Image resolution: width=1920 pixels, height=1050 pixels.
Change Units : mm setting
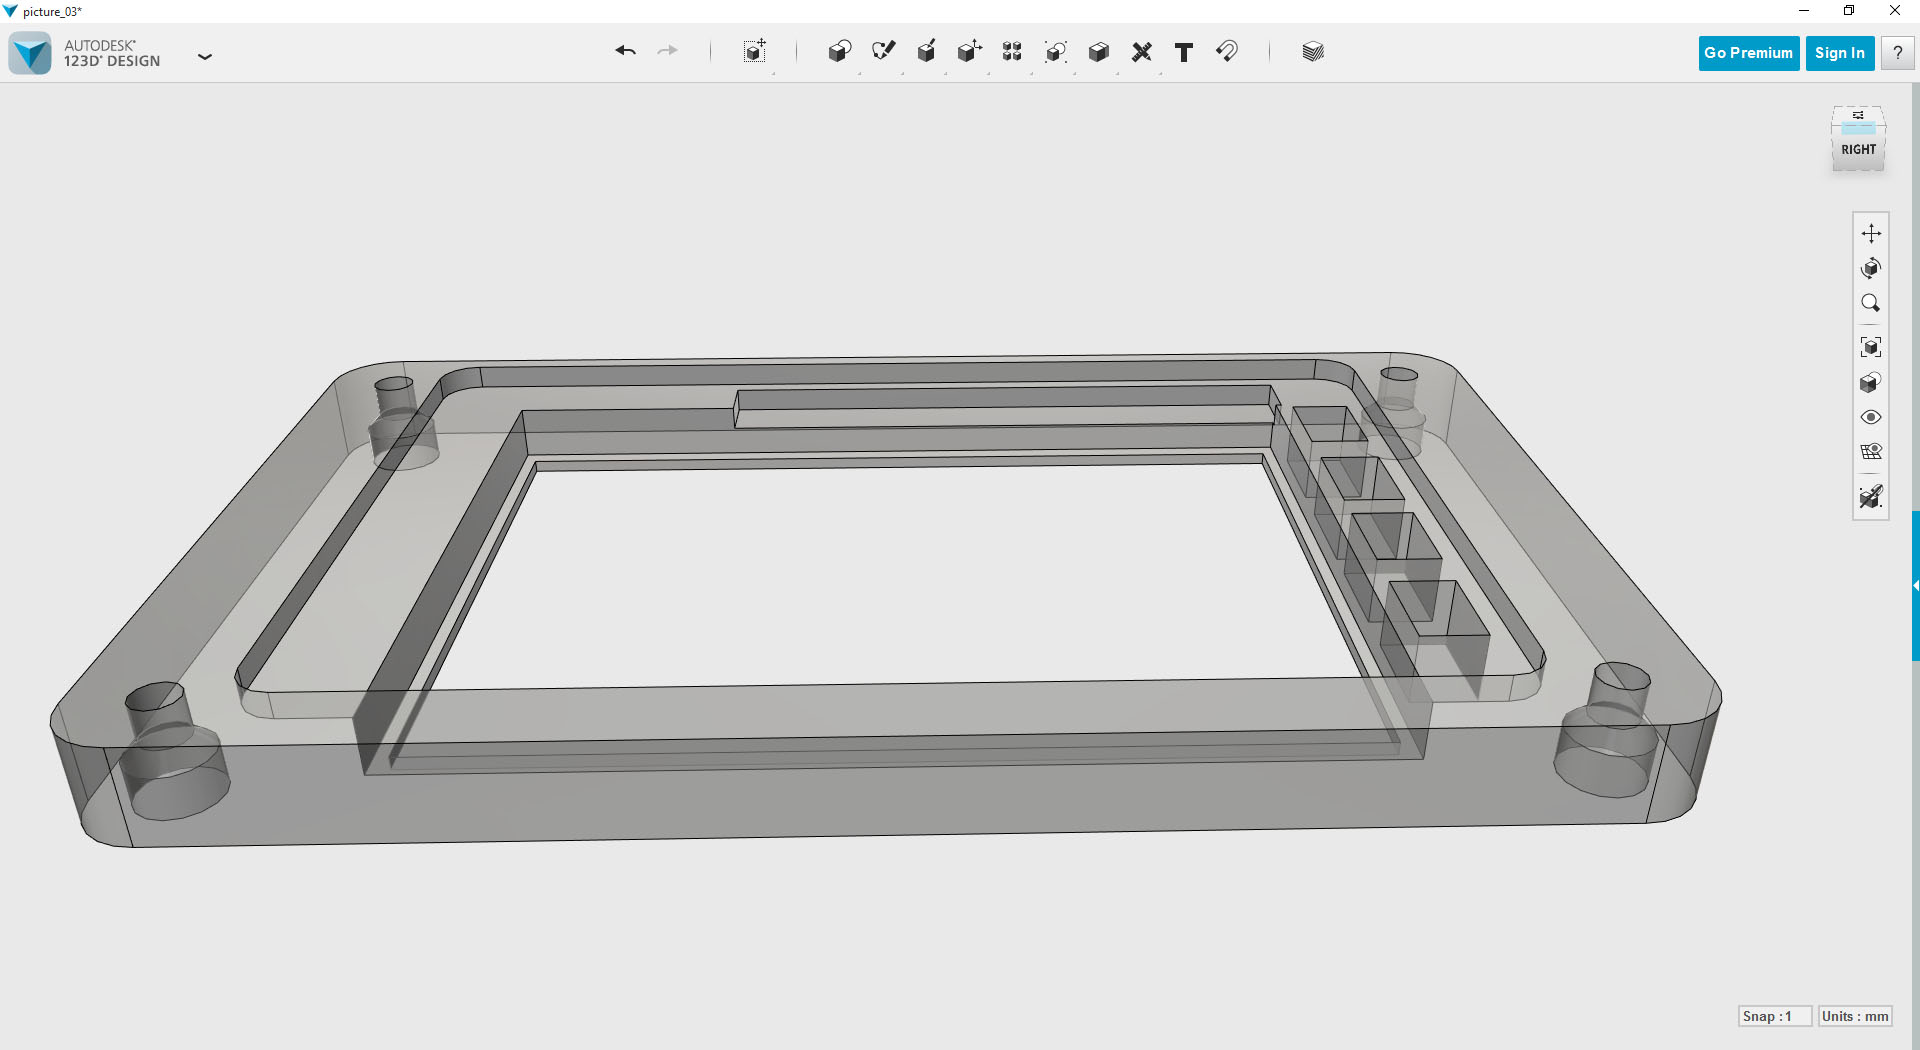point(1854,1016)
